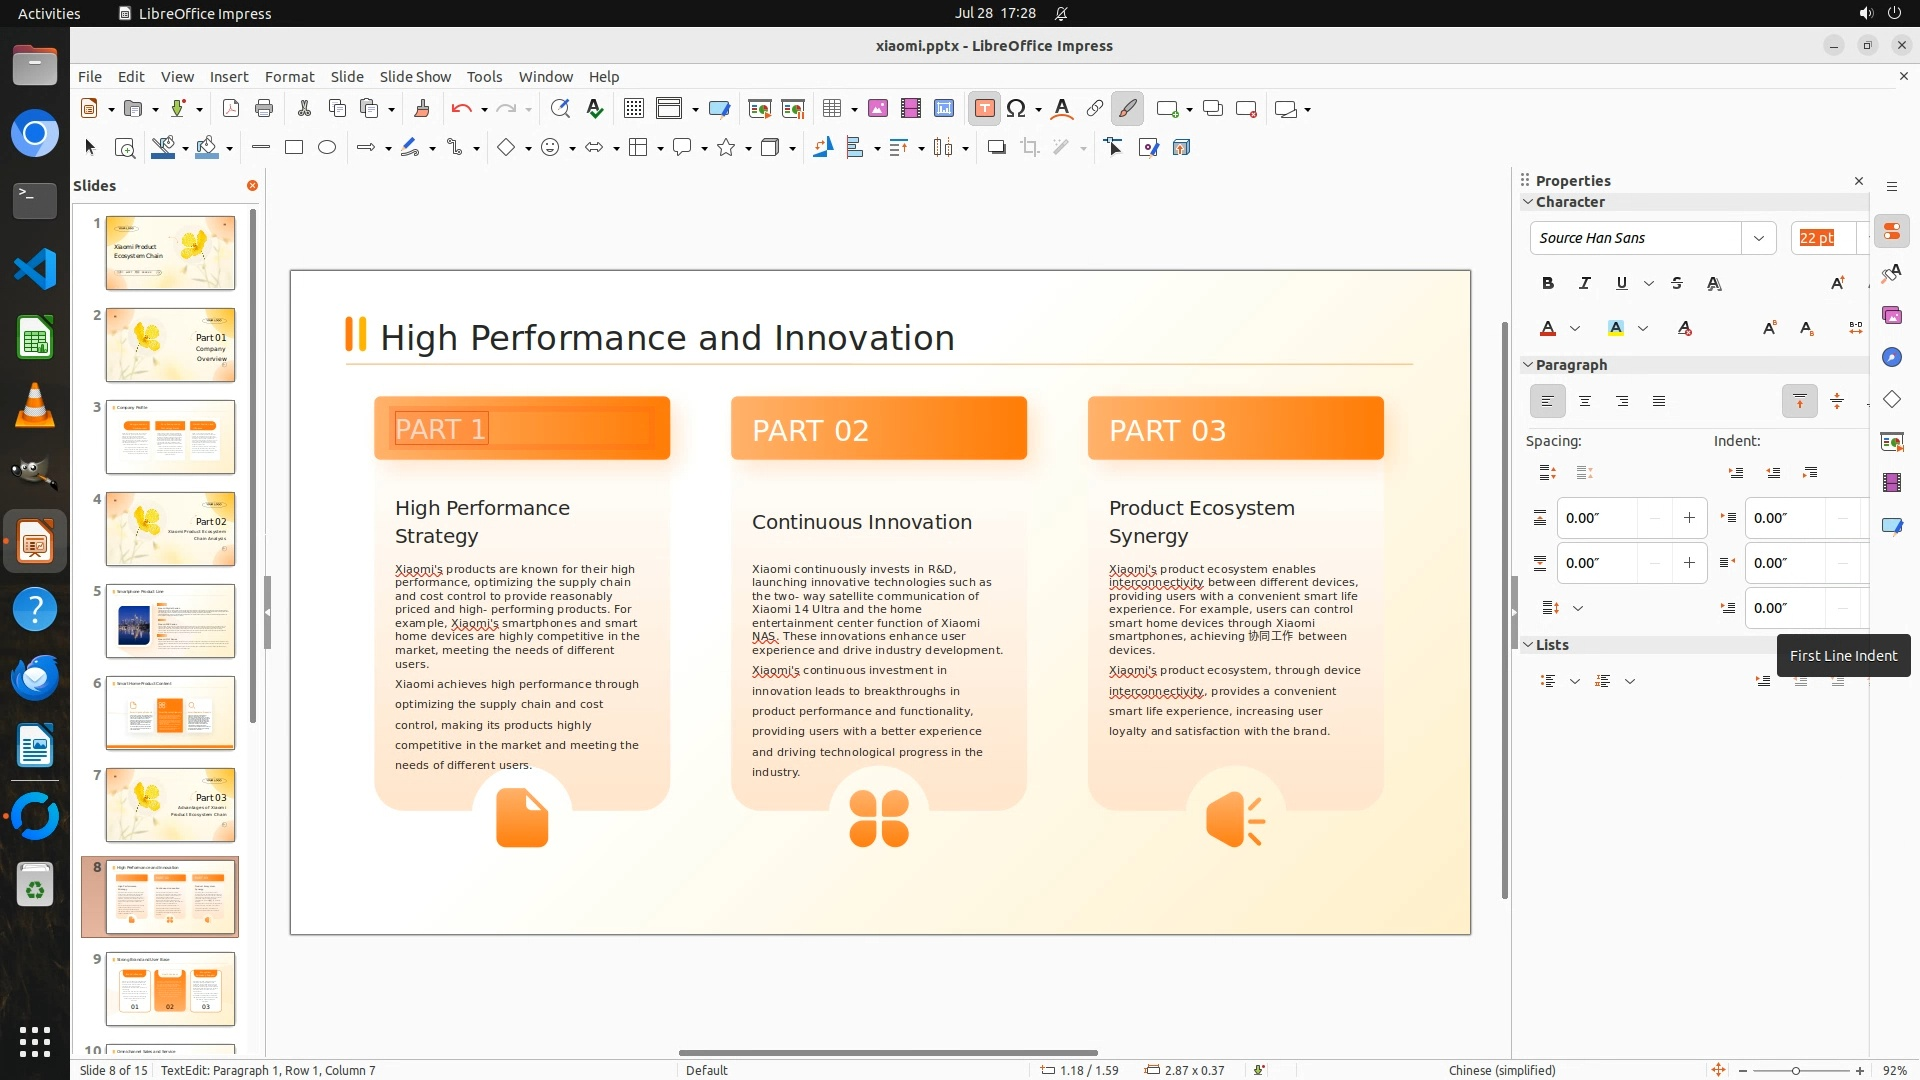Select the Ellipse drawing tool
Image resolution: width=1920 pixels, height=1080 pixels.
click(327, 148)
